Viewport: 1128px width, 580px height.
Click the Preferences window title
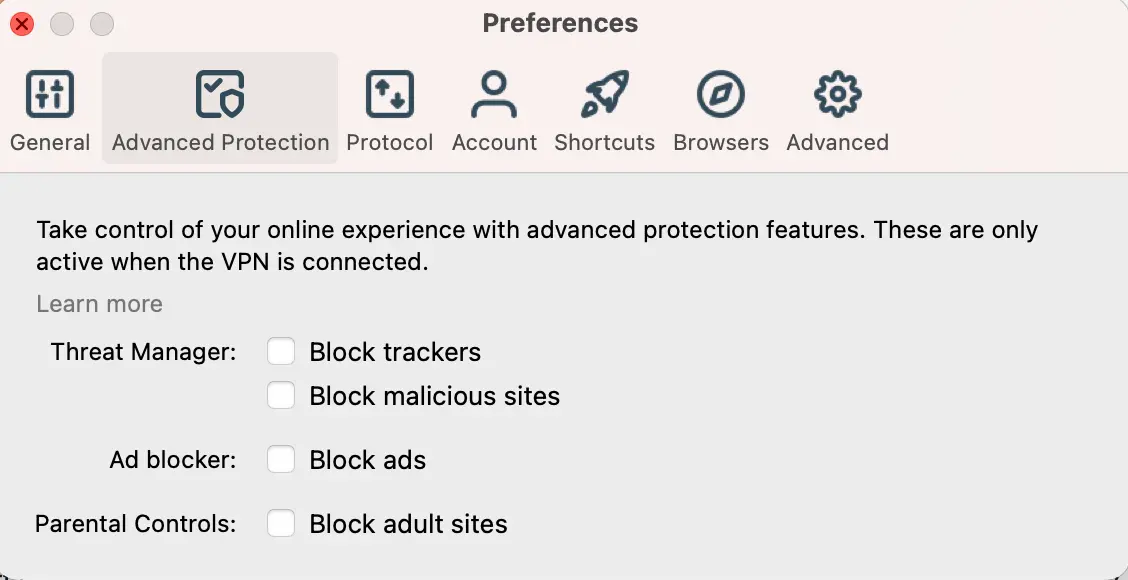tap(560, 22)
